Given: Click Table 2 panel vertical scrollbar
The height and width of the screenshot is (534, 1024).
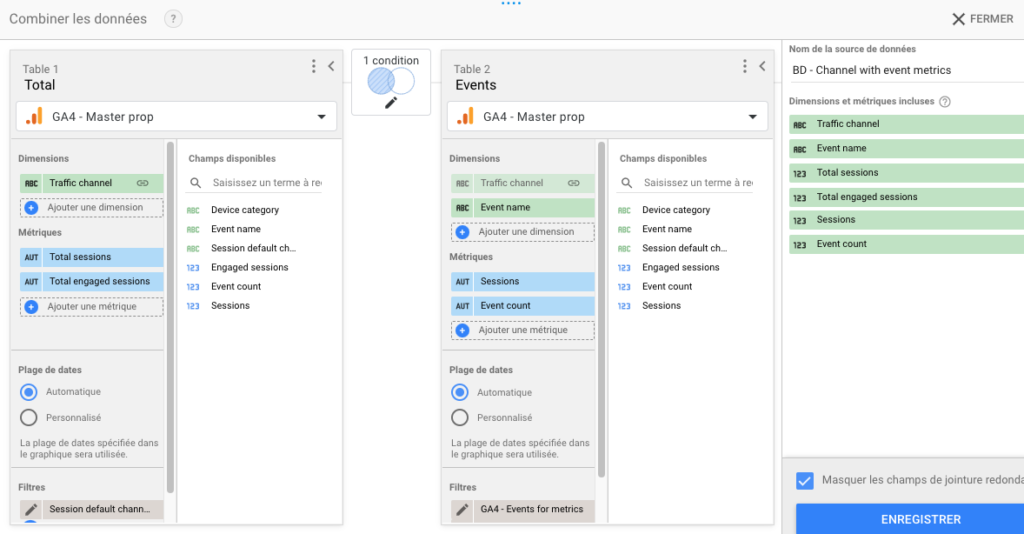Looking at the screenshot, I should 601,310.
